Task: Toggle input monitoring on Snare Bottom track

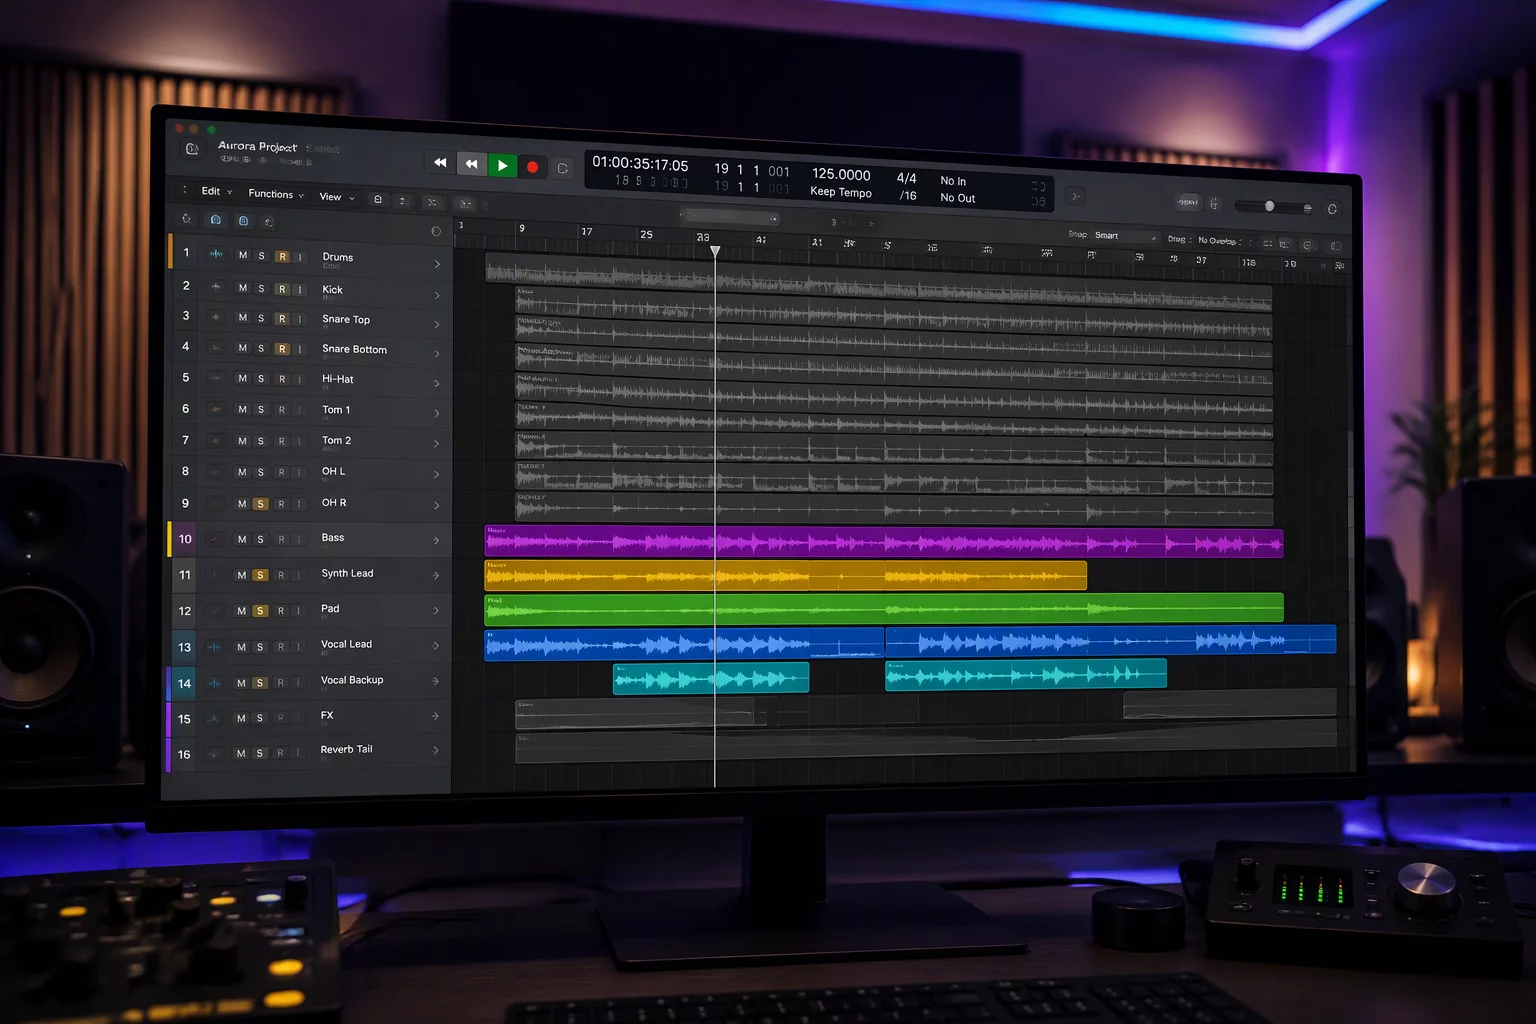Action: [x=300, y=349]
